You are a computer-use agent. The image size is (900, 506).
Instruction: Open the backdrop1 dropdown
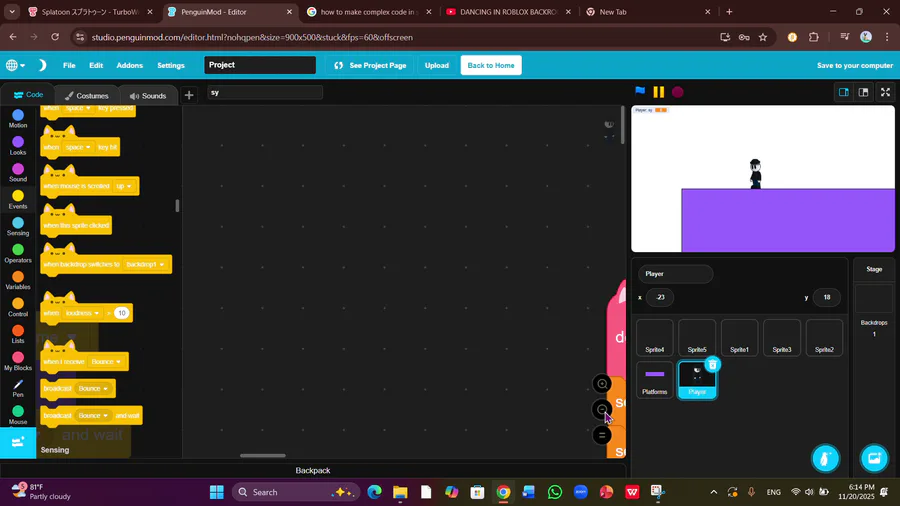click(x=145, y=264)
